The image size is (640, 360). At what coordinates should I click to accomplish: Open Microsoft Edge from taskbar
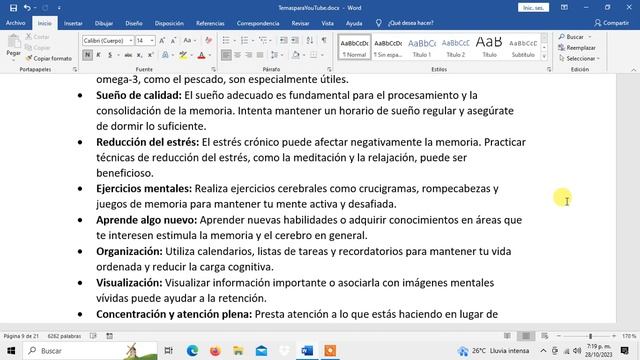[x=192, y=351]
